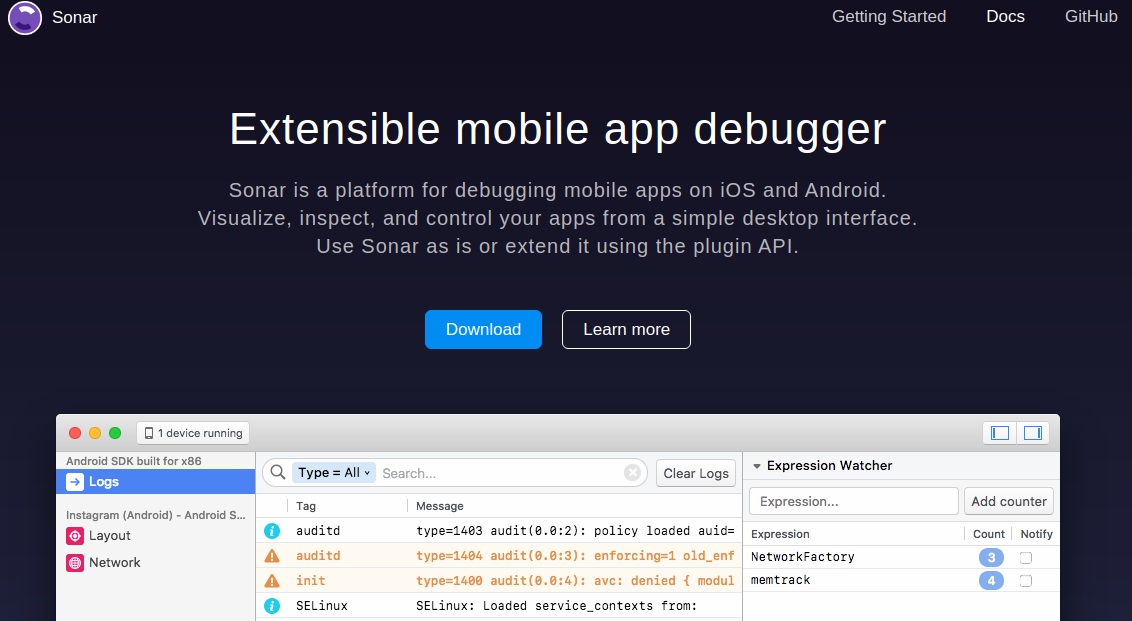Click the Notify column header
This screenshot has width=1132, height=621.
1036,534
